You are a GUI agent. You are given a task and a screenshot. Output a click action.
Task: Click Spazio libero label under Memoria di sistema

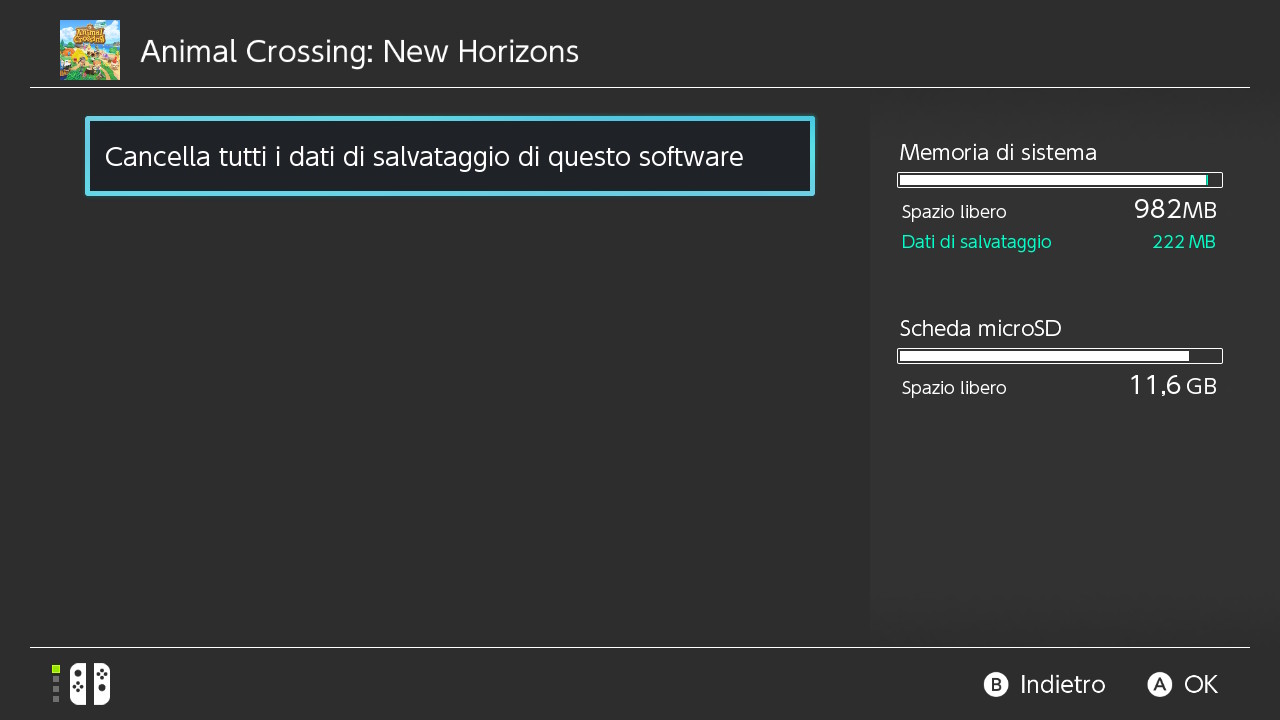tap(954, 212)
